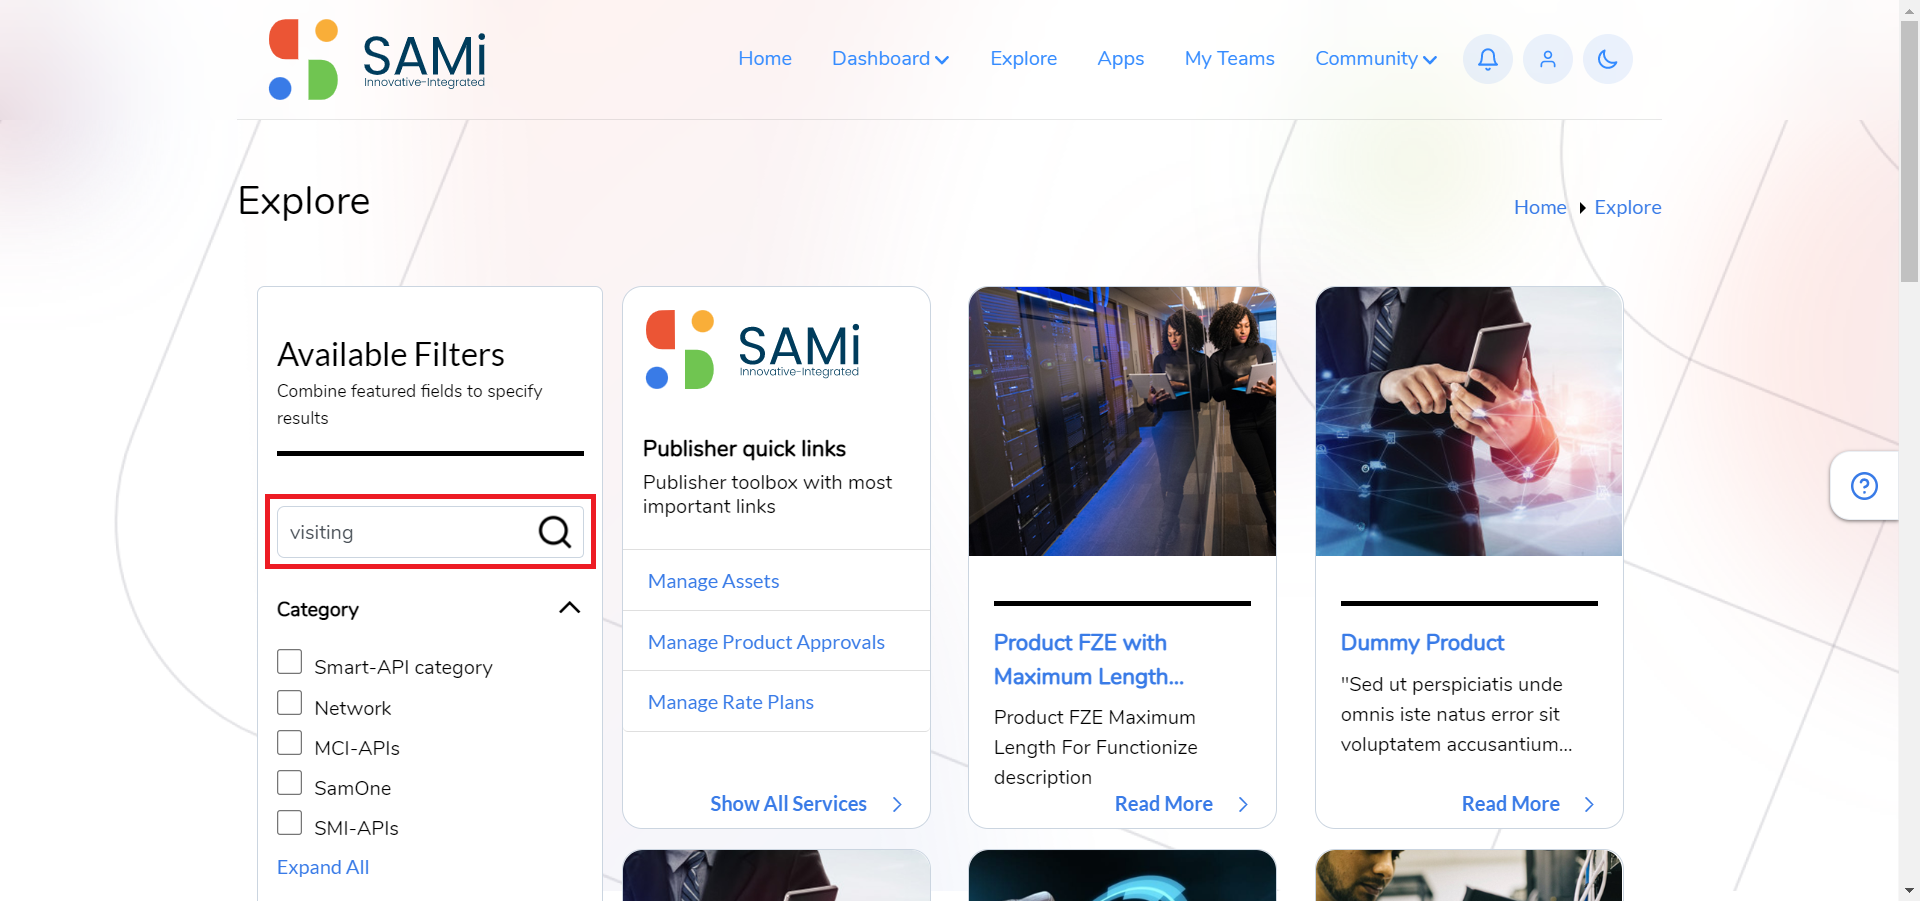The width and height of the screenshot is (1920, 901).
Task: Click the Smart-API category label
Action: pos(403,667)
